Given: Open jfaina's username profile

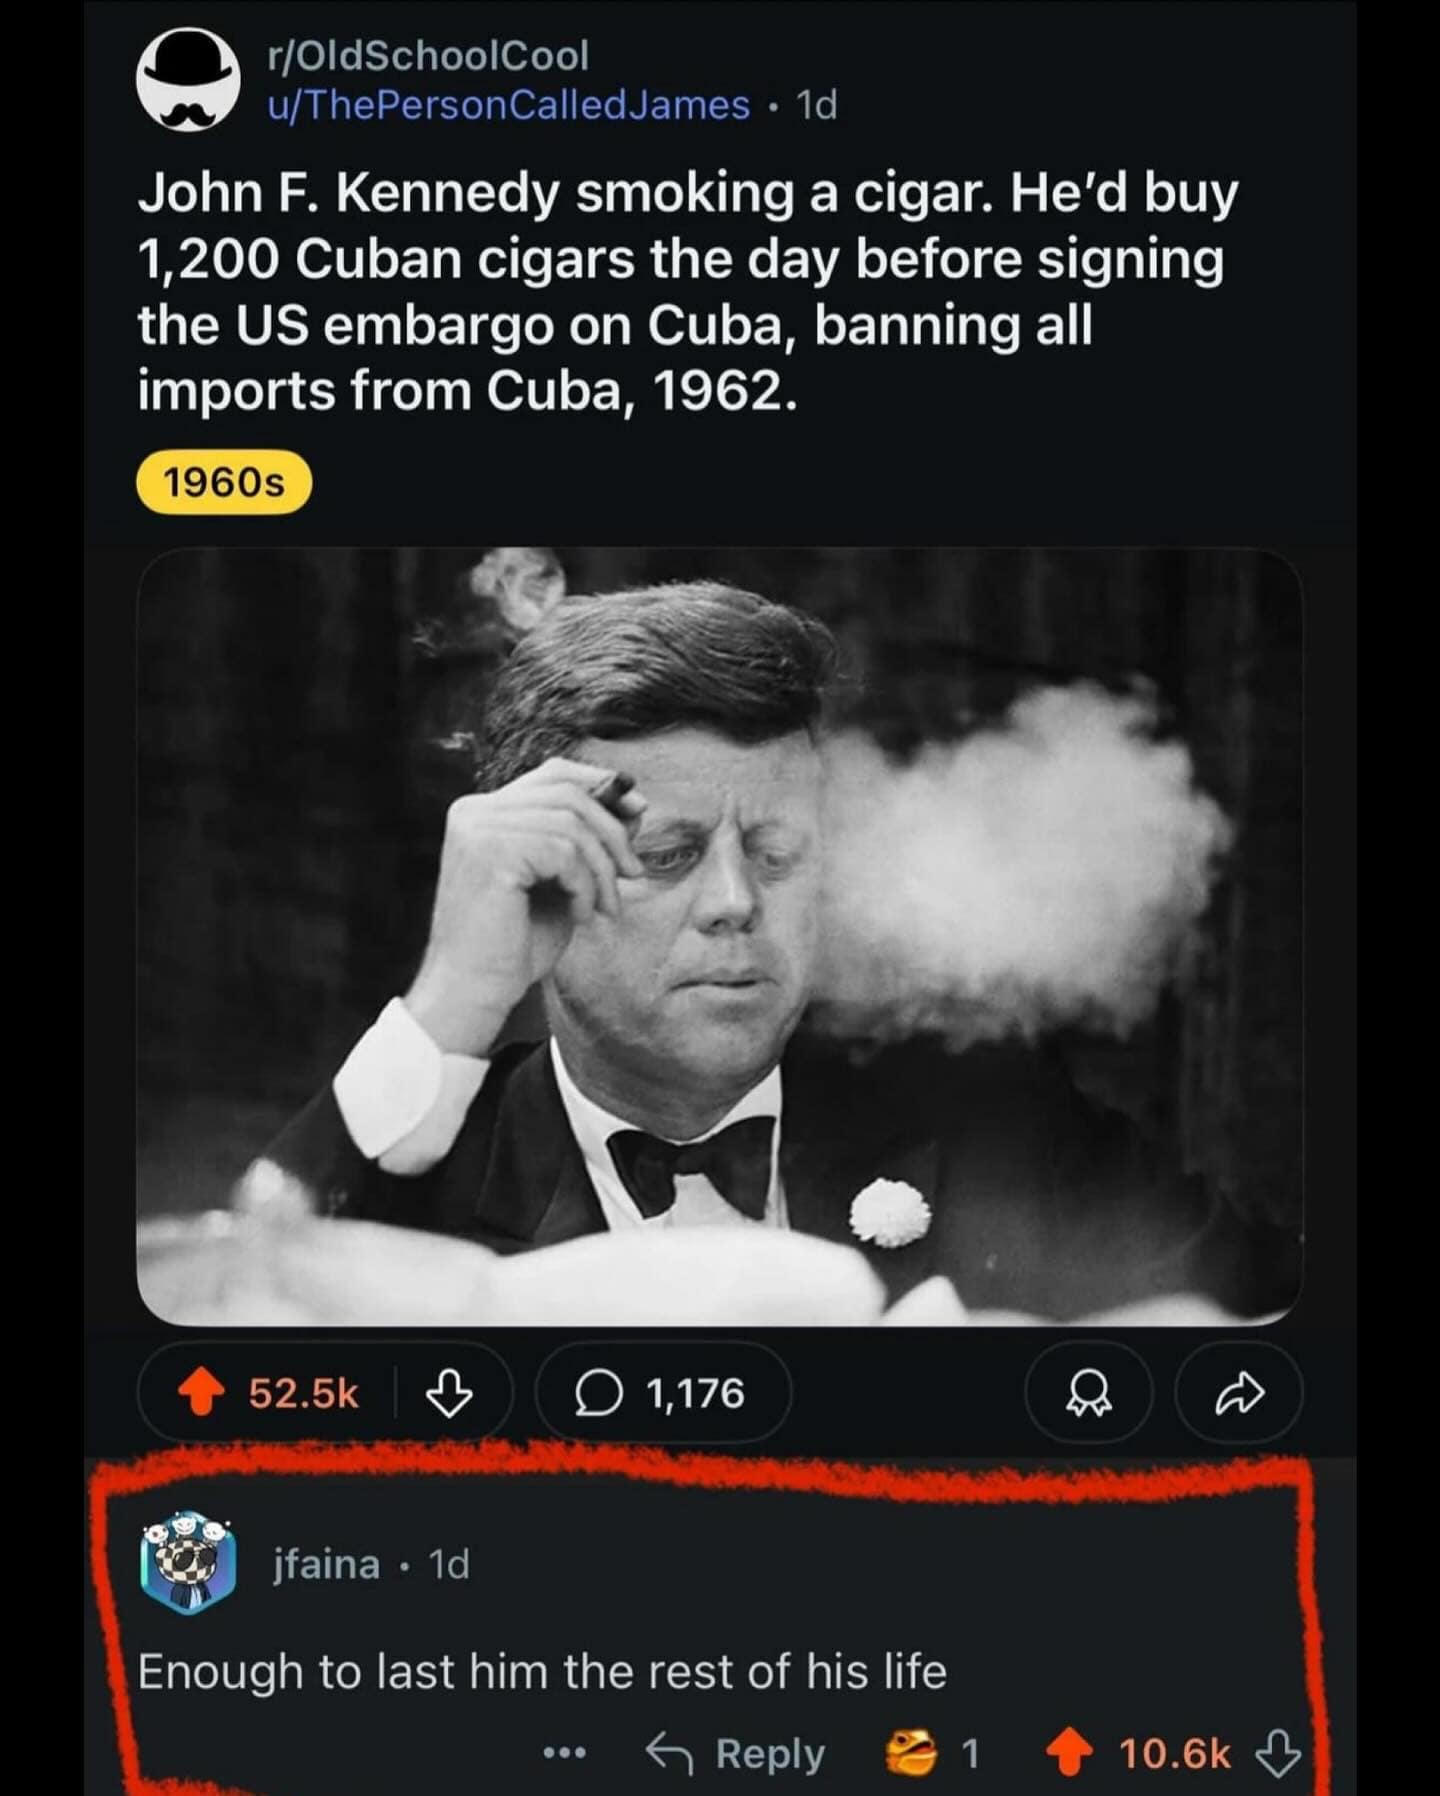Looking at the screenshot, I should click(327, 1564).
